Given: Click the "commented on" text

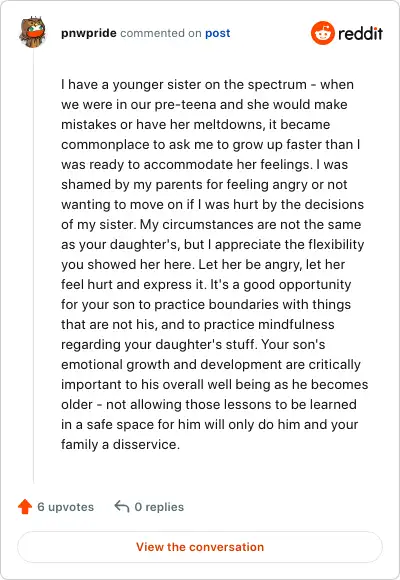Looking at the screenshot, I should point(161,33).
